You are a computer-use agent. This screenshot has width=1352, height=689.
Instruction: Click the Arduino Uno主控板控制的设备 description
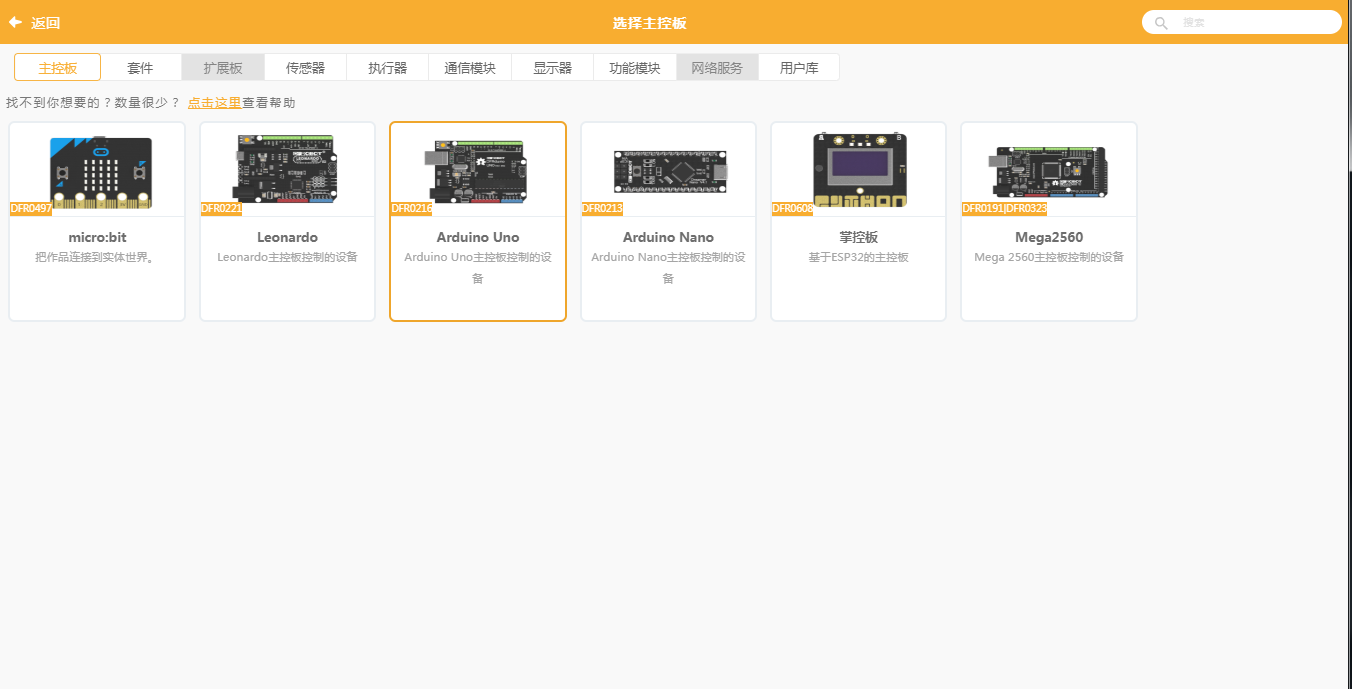pyautogui.click(x=478, y=268)
